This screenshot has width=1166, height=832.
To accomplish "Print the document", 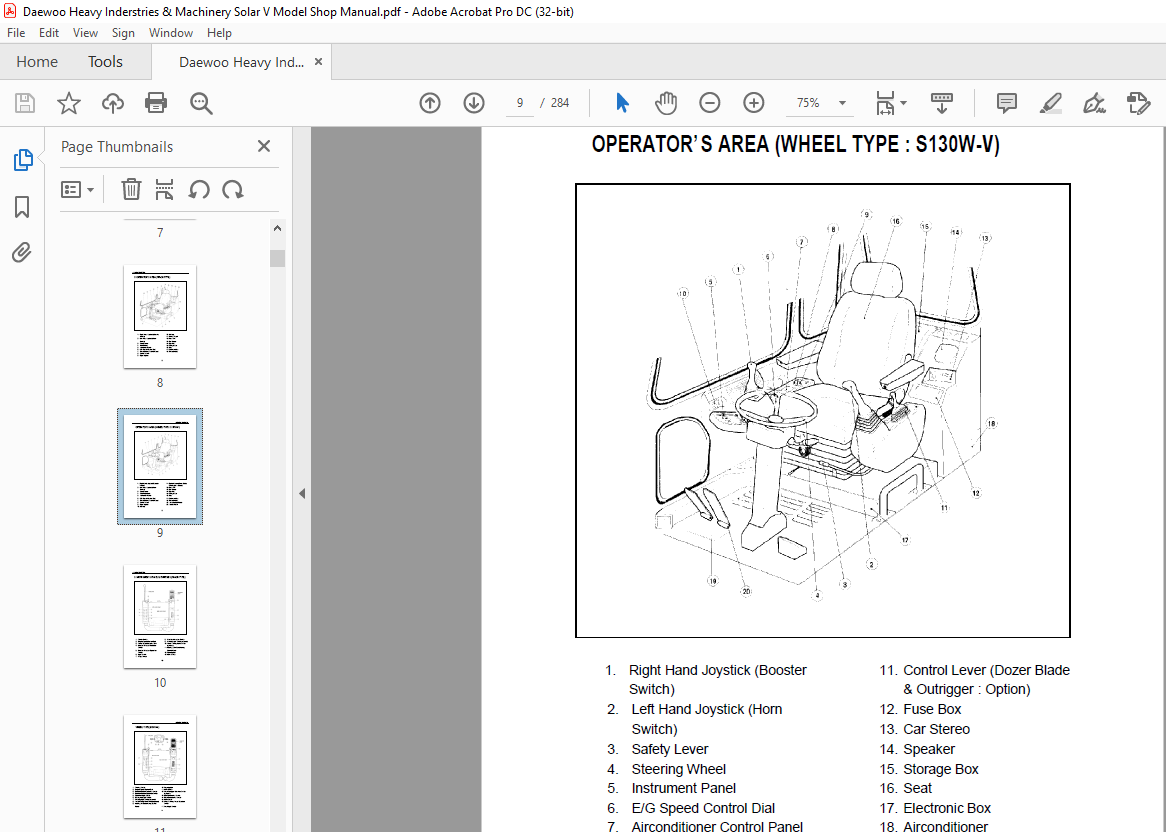I will (x=156, y=103).
